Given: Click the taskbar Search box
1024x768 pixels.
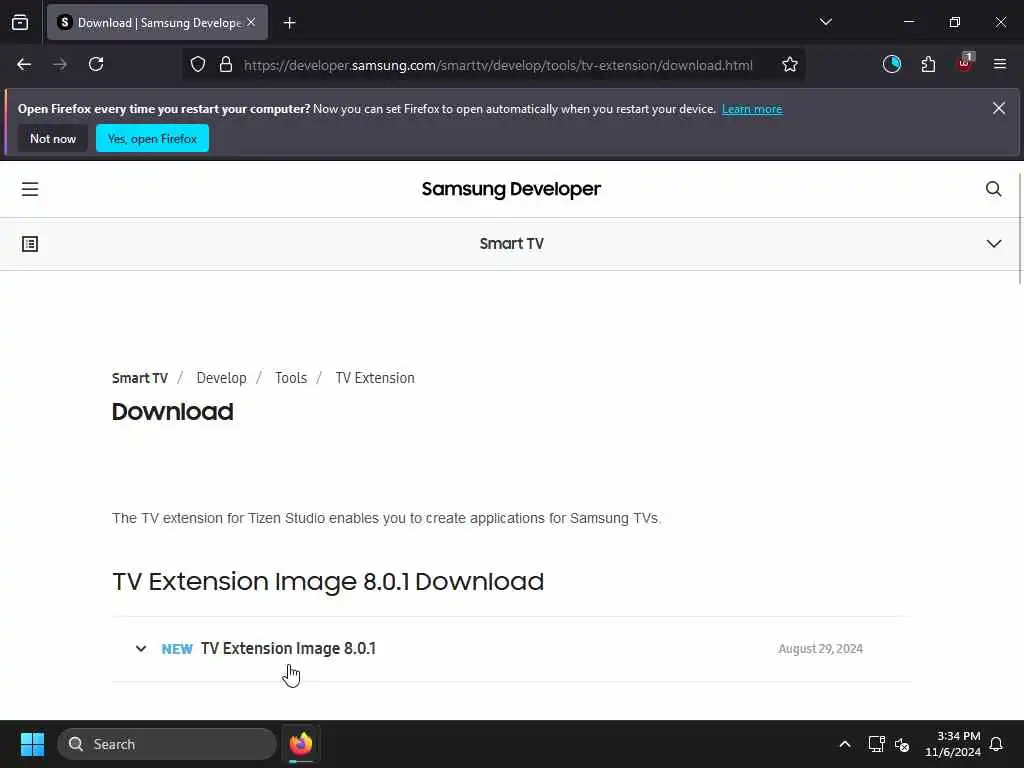Looking at the screenshot, I should 167,744.
